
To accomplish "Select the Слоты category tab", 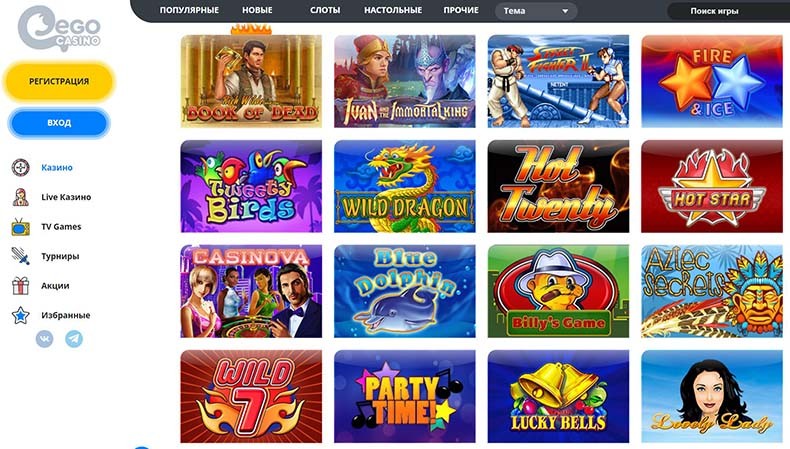I will click(325, 10).
